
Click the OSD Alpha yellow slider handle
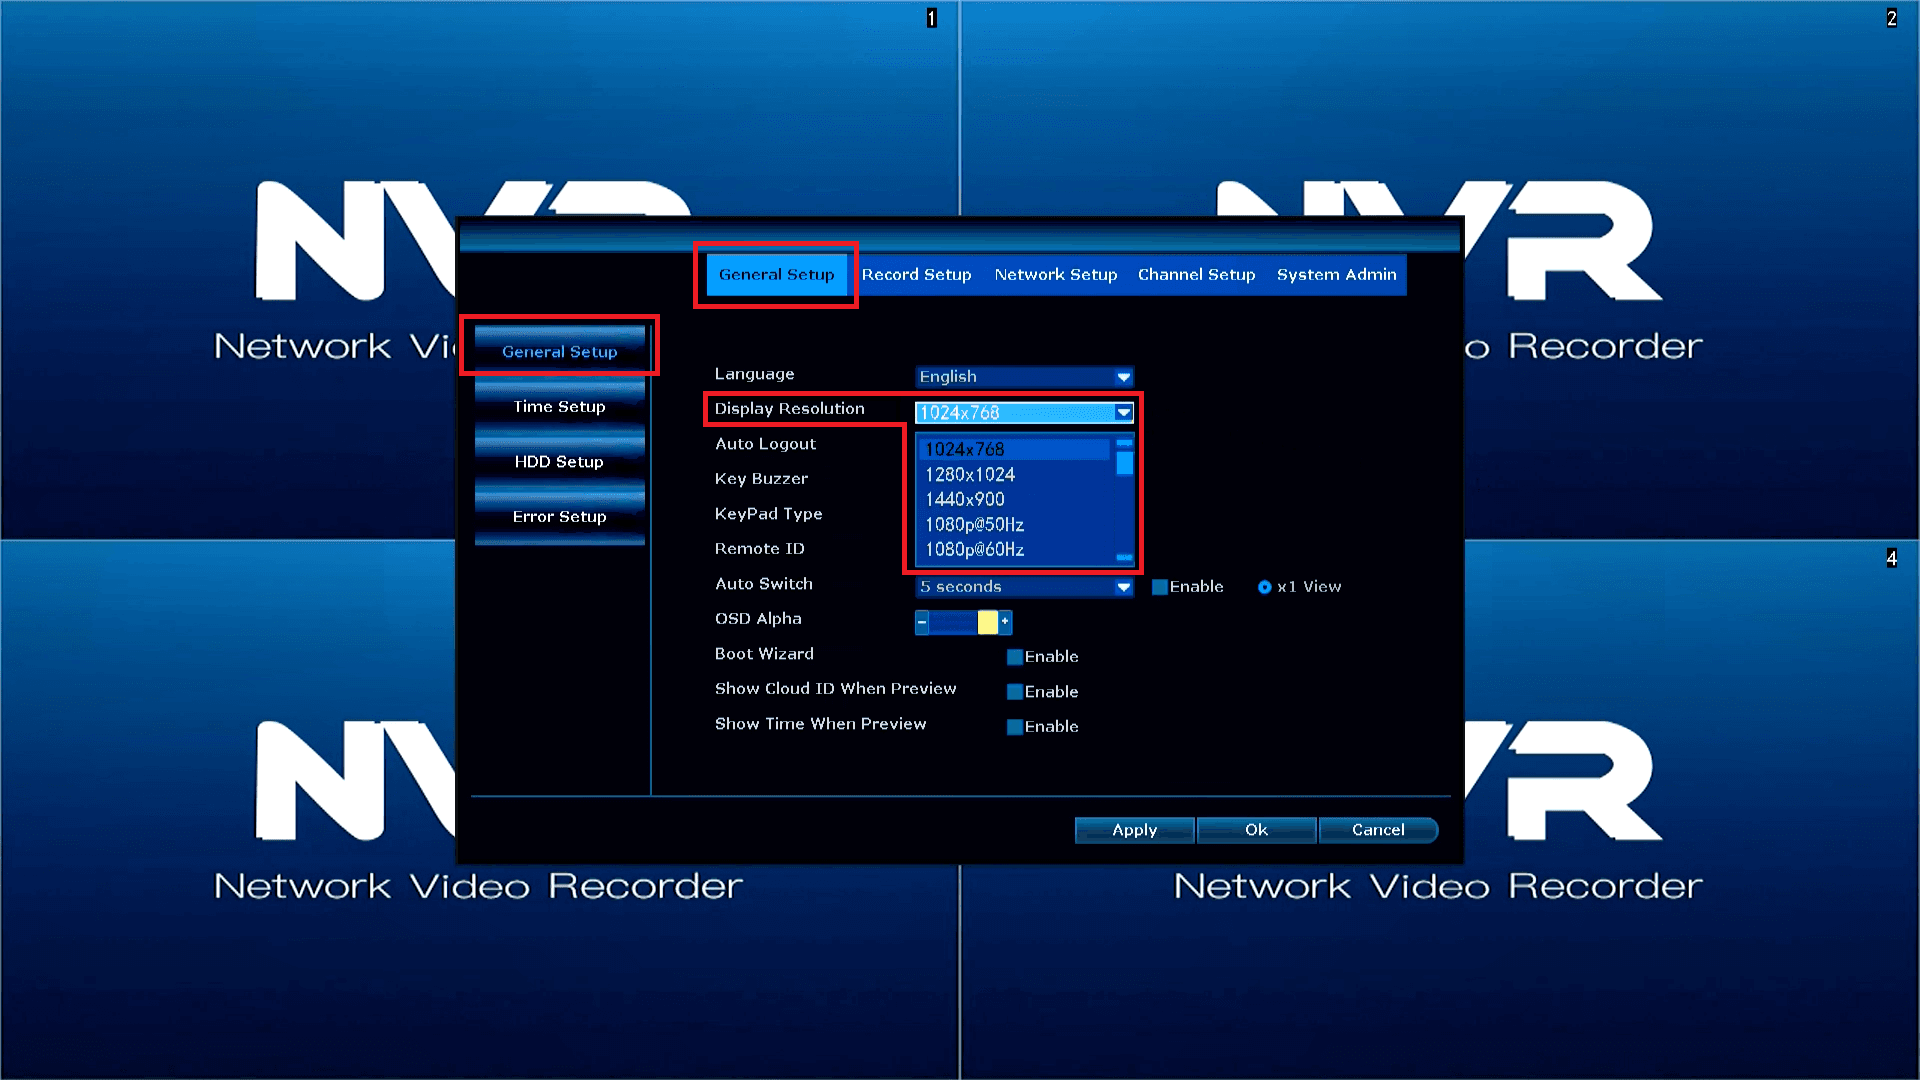(987, 622)
